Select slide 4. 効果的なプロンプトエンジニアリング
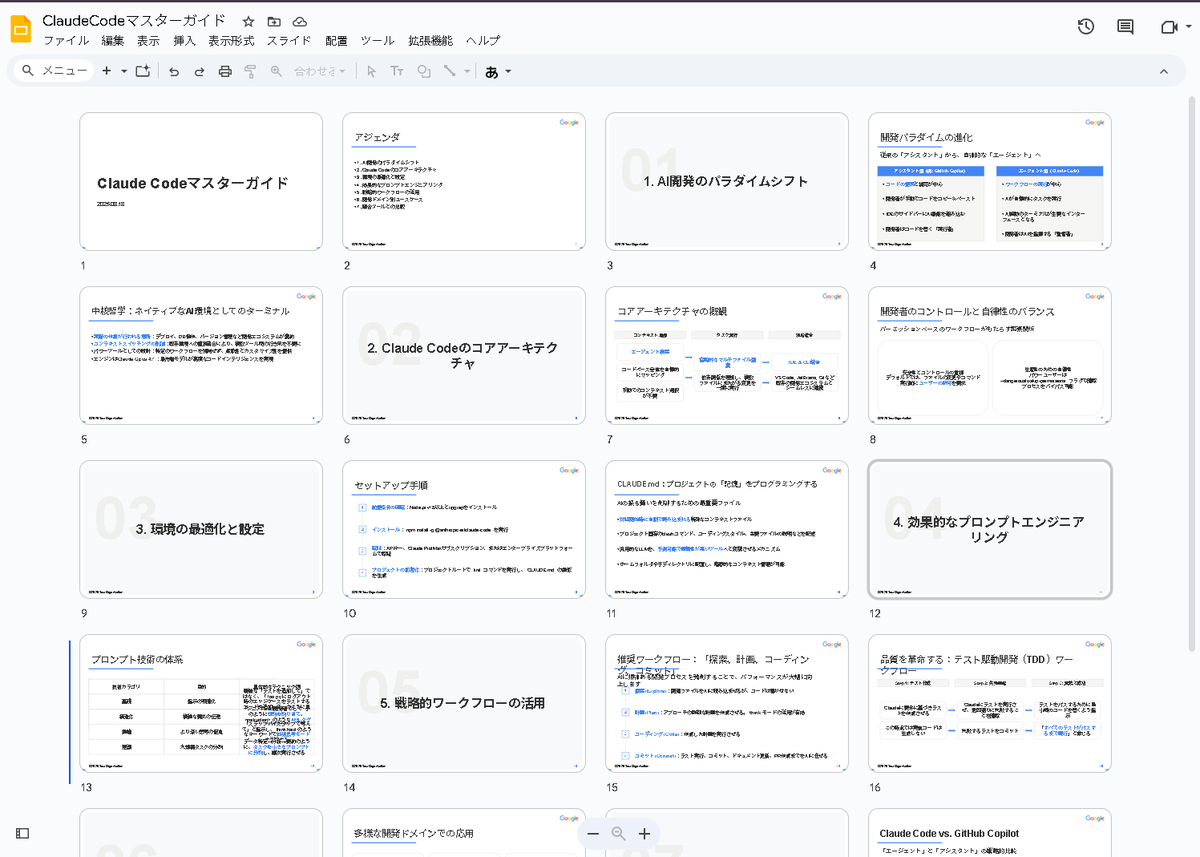This screenshot has height=857, width=1200. click(990, 529)
